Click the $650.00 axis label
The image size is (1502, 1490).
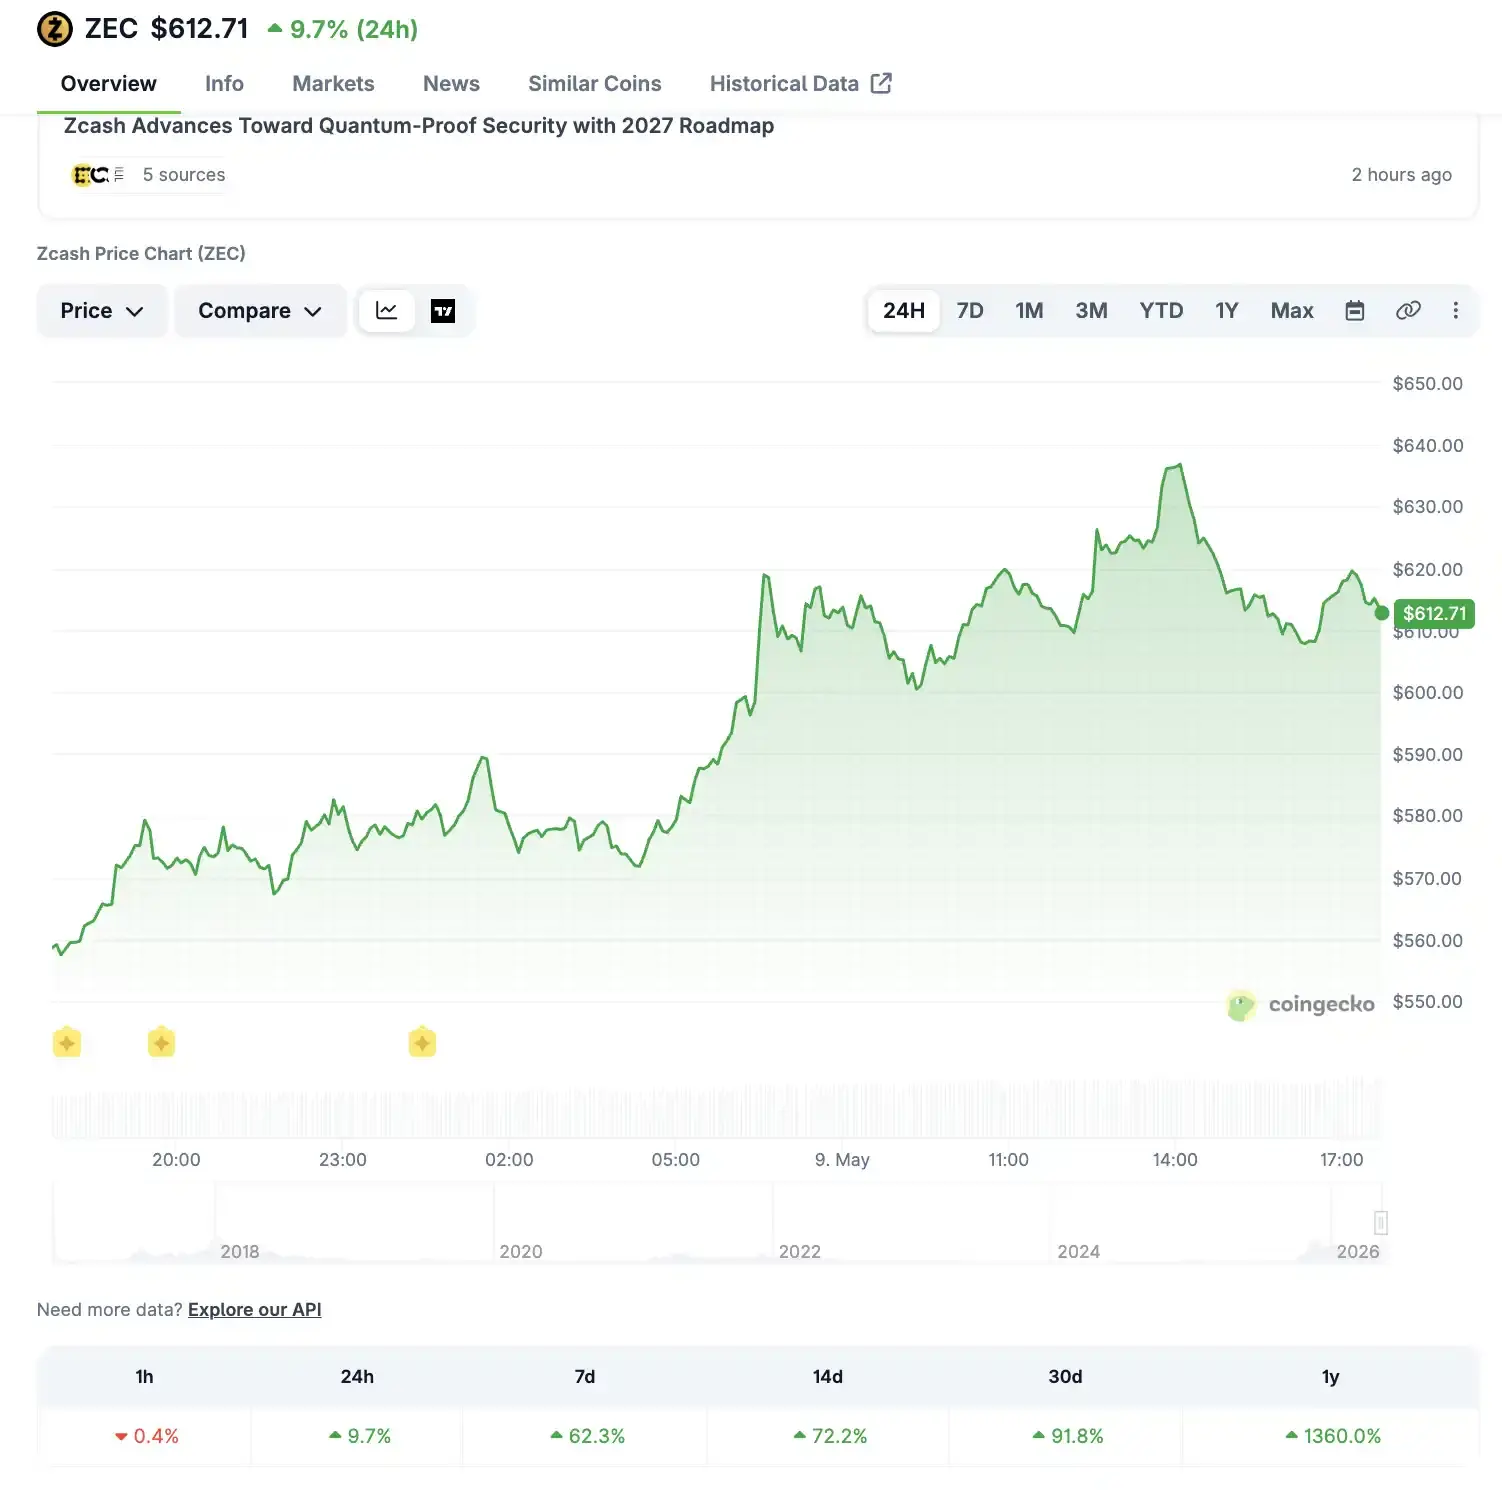pos(1428,383)
